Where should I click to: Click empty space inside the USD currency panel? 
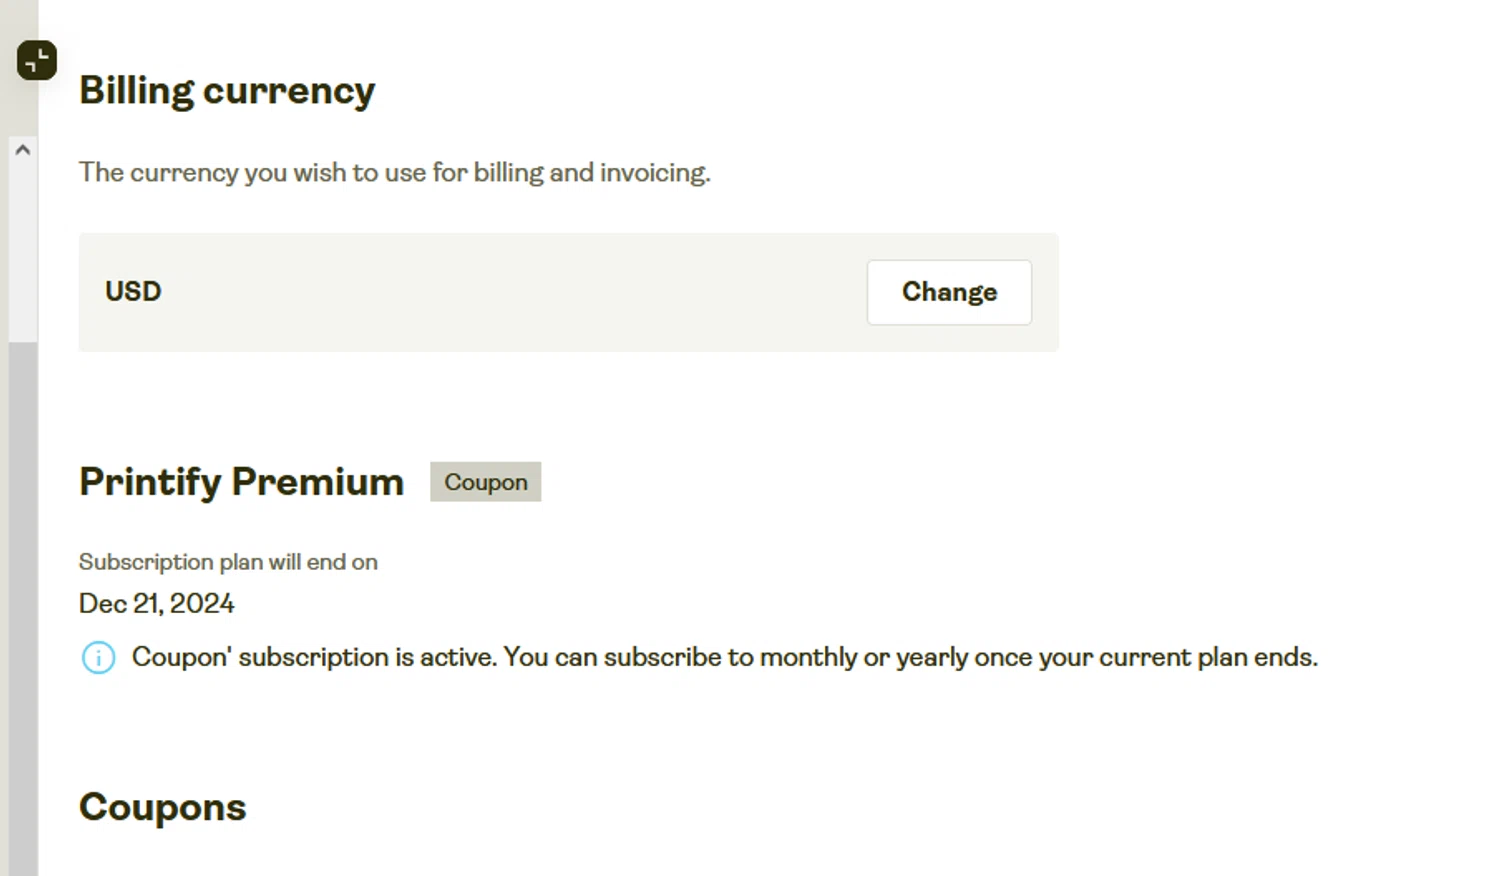click(x=500, y=292)
